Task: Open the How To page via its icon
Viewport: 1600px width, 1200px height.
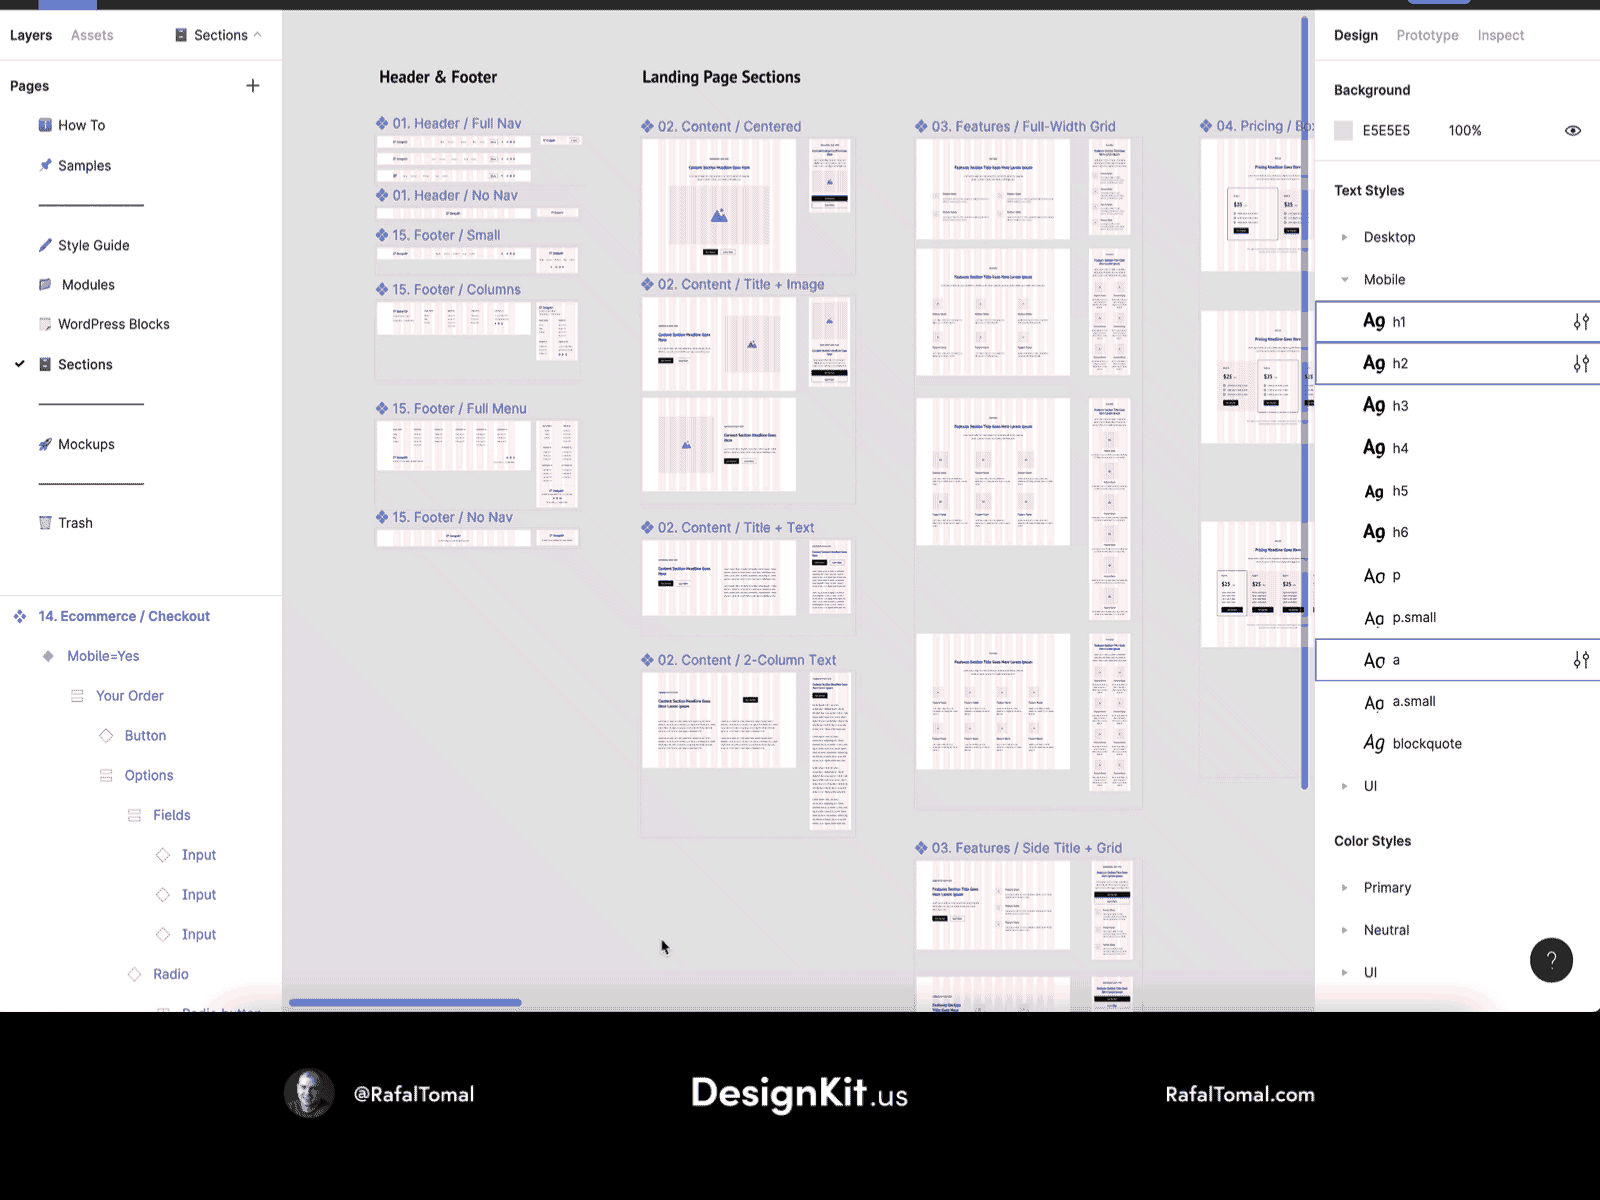Action: click(x=45, y=125)
